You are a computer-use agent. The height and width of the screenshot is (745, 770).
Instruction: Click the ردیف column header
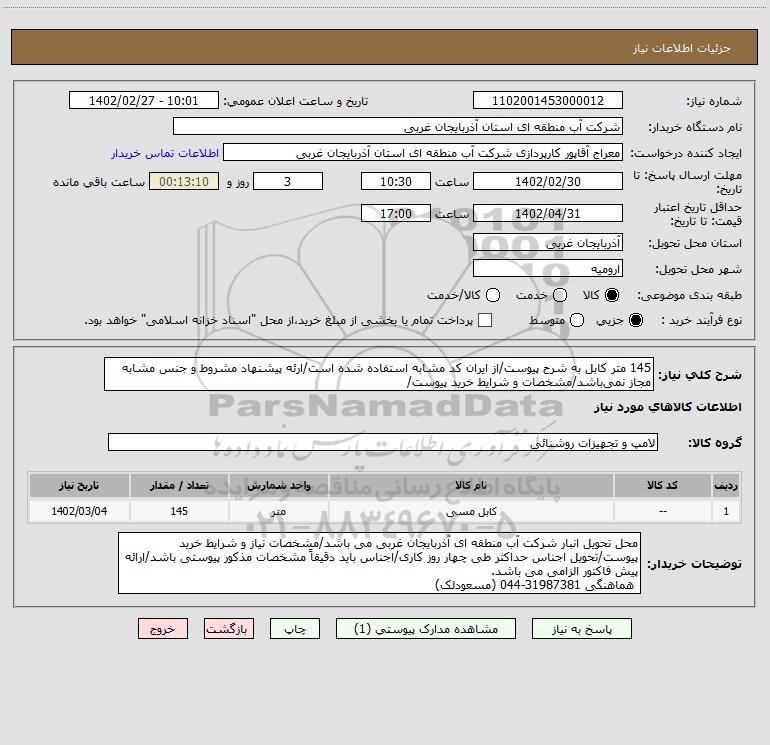pyautogui.click(x=726, y=485)
